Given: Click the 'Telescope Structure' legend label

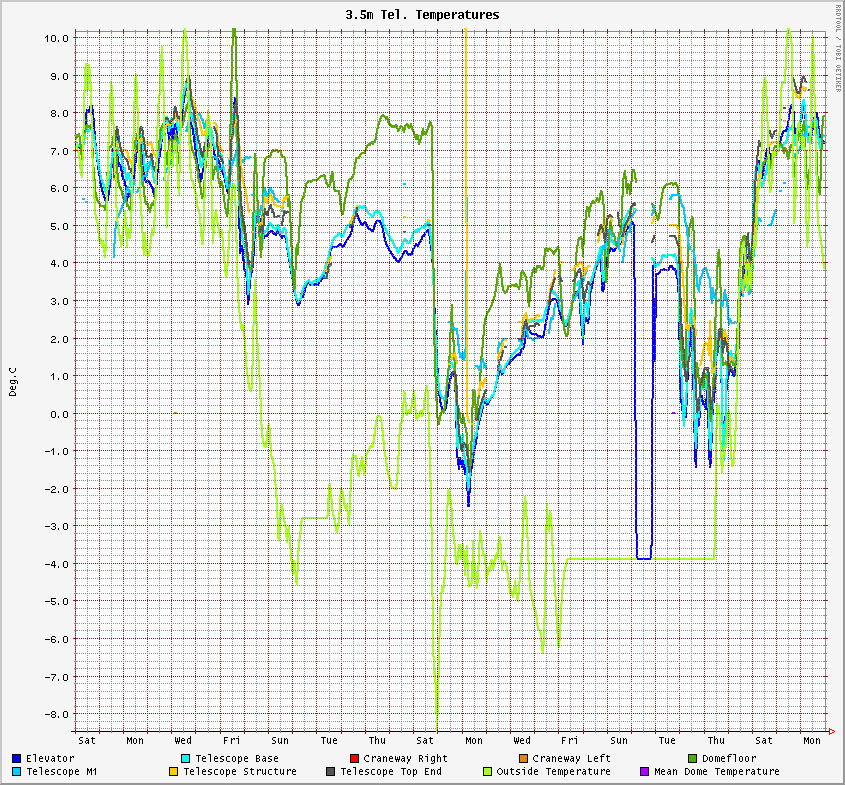Looking at the screenshot, I should [240, 772].
